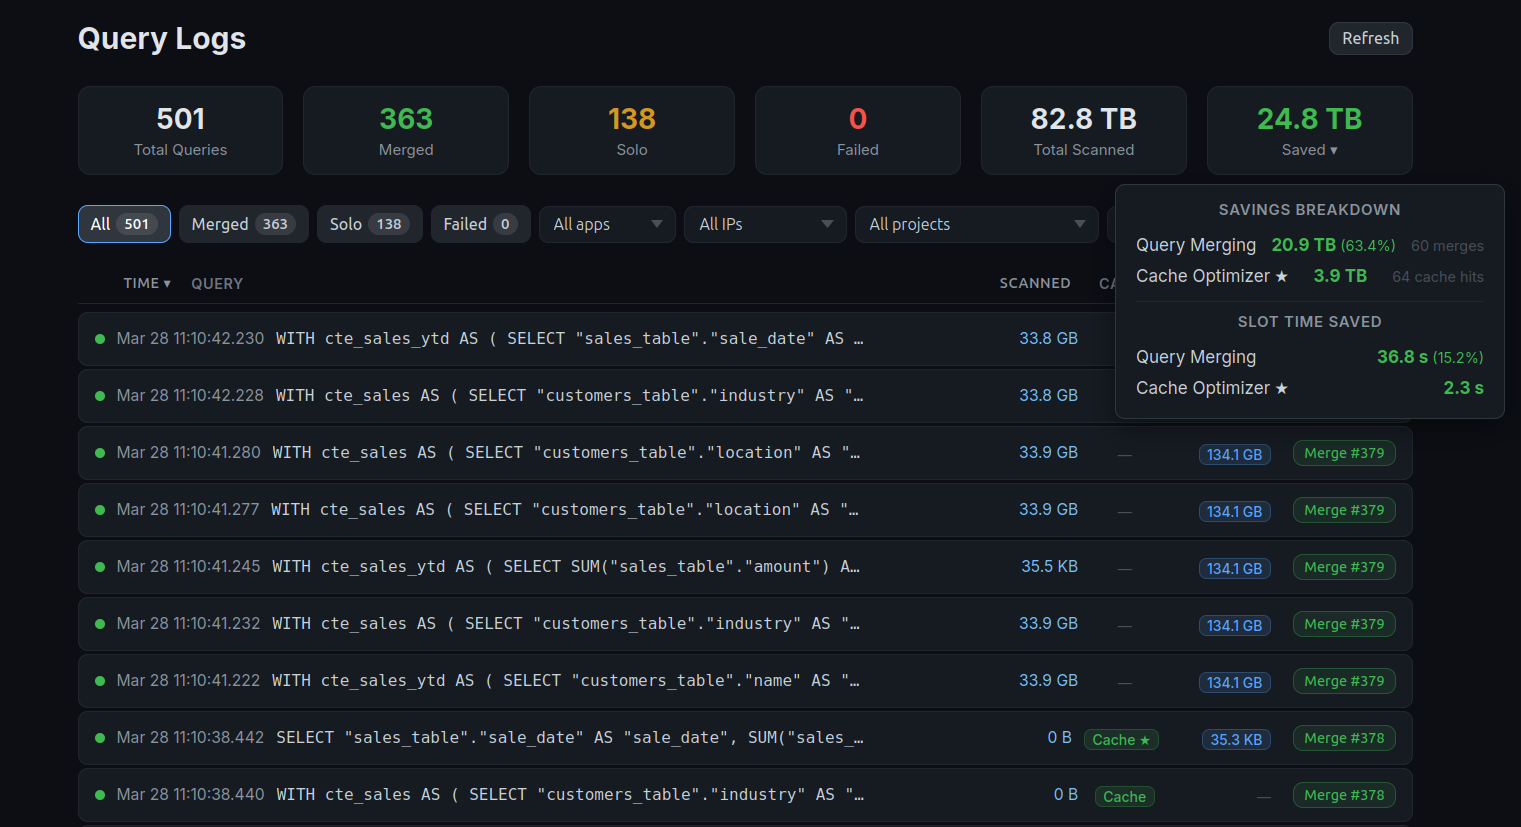Viewport: 1521px width, 827px height.
Task: Click the 60 merges text
Action: [1447, 246]
